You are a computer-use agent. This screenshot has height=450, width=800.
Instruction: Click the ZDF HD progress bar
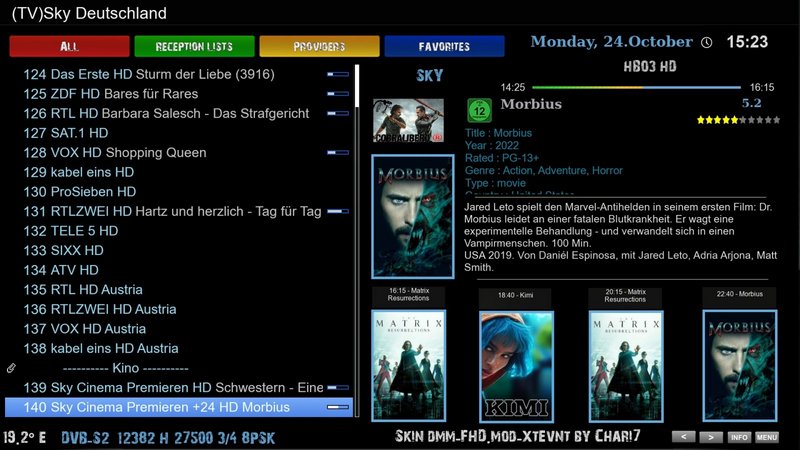[x=338, y=94]
